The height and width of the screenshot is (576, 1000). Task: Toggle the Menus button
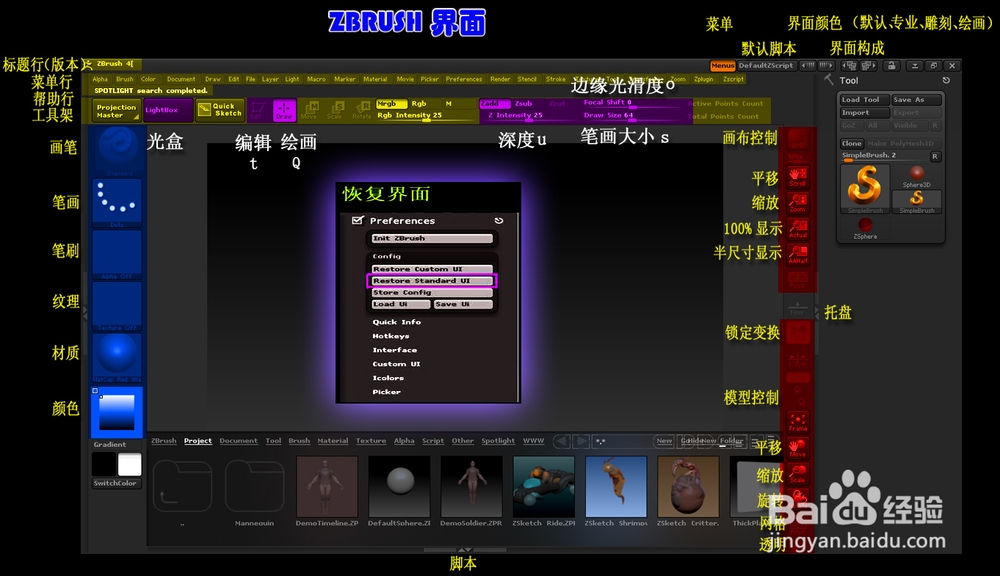click(x=723, y=66)
